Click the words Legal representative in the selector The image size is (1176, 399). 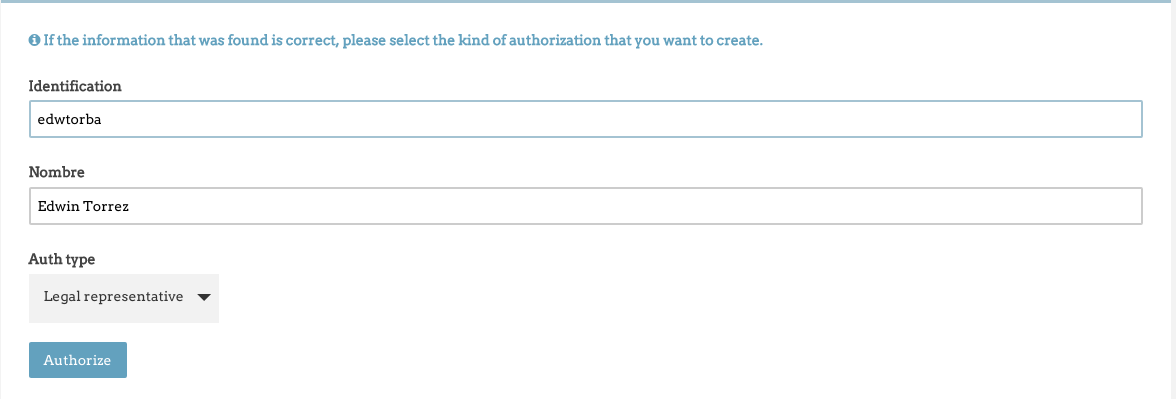tap(113, 297)
